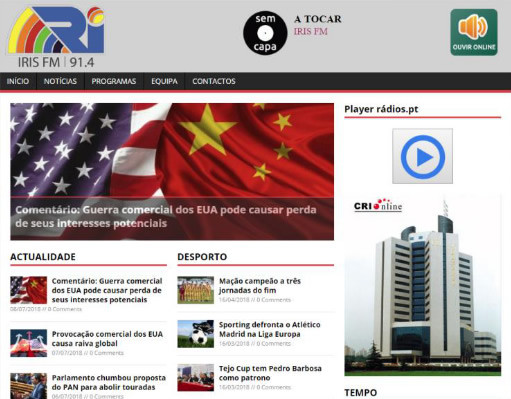Open the featured US-China flags banner image
Image resolution: width=511 pixels, height=399 pixels.
[172, 150]
